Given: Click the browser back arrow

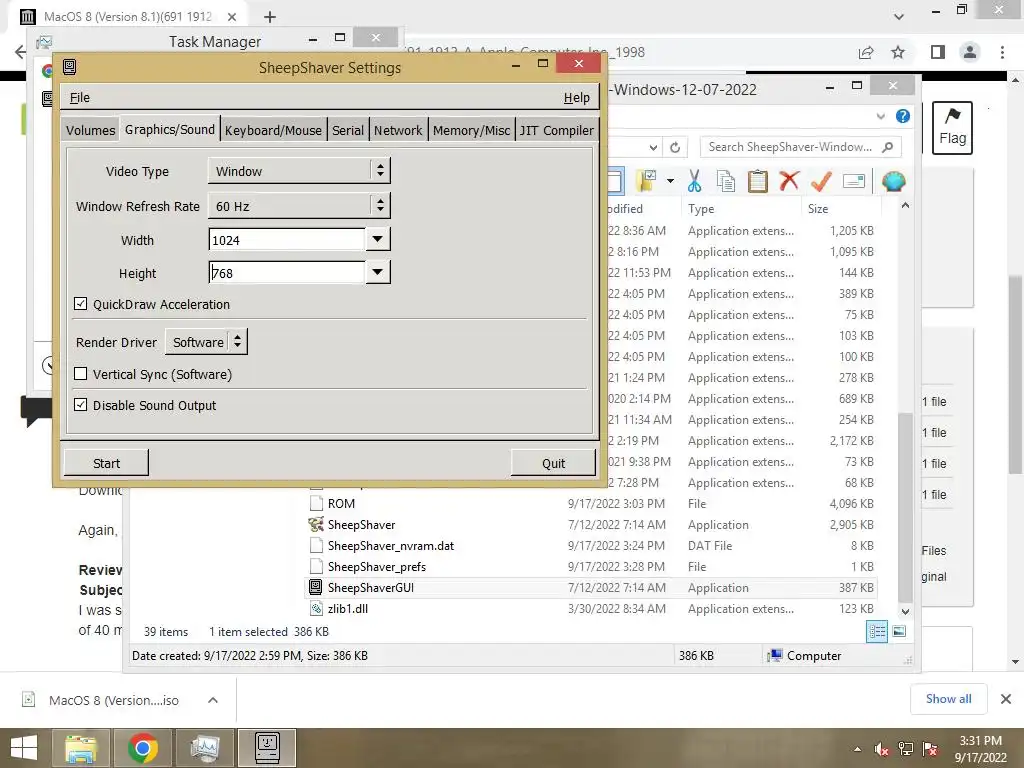Looking at the screenshot, I should [x=20, y=52].
